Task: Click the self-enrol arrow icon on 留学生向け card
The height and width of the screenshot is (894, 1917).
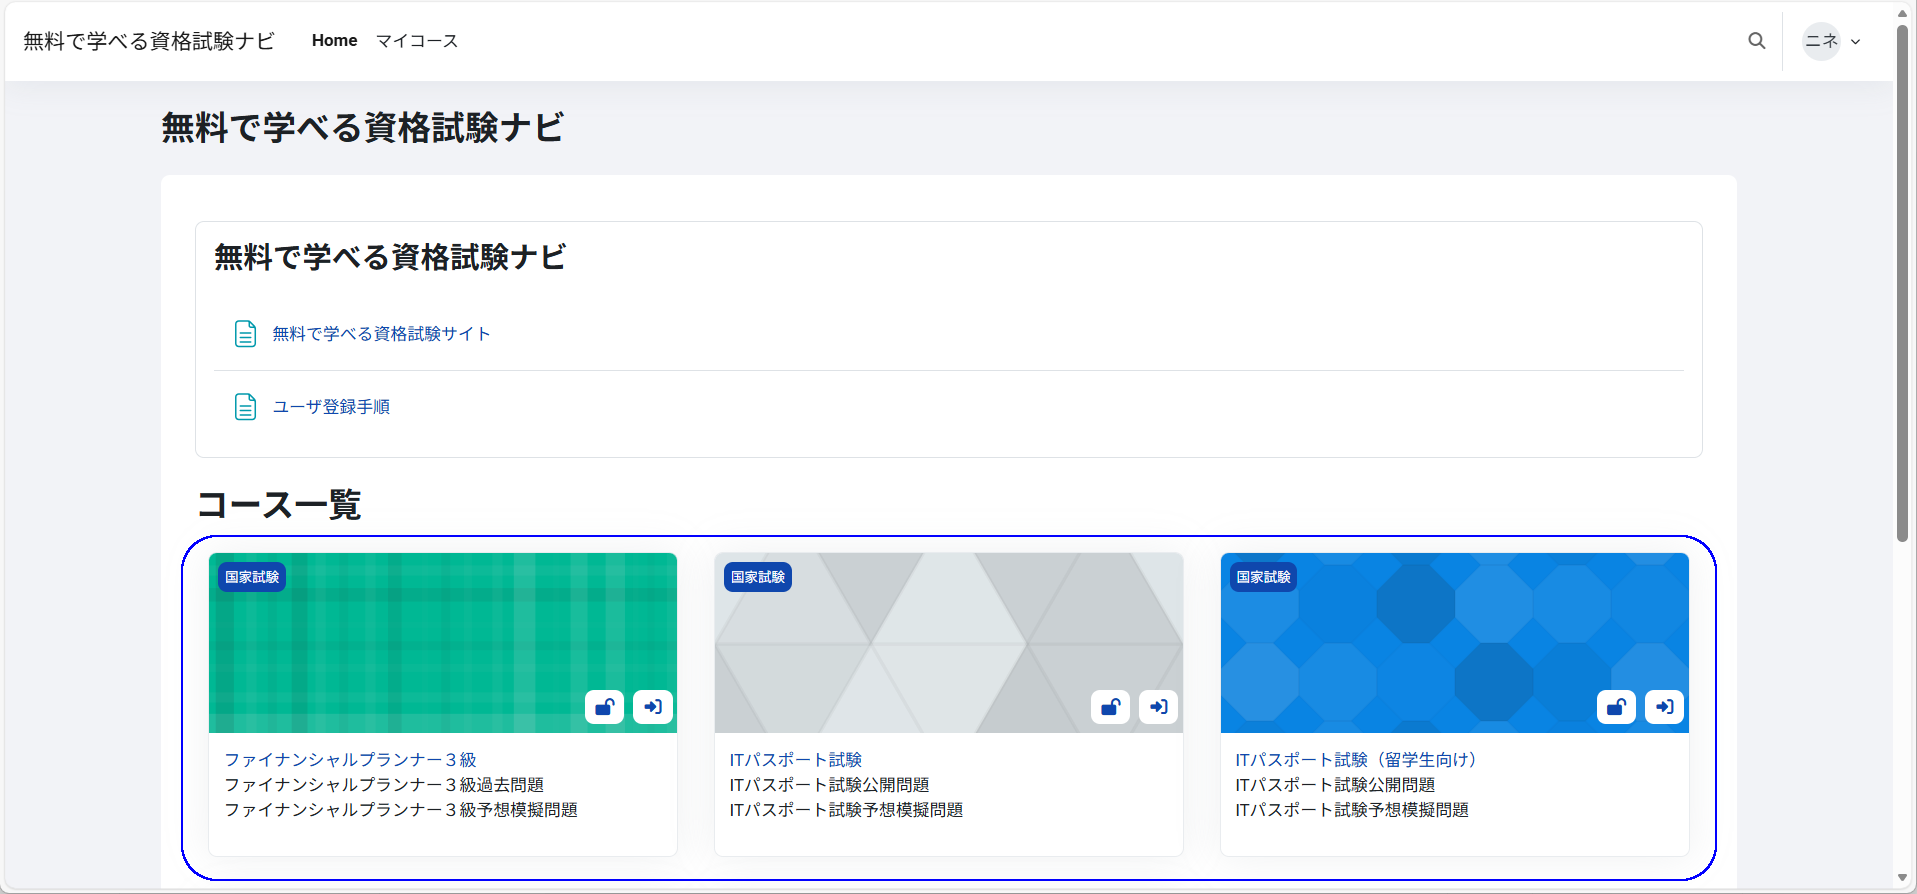Action: 1665,707
